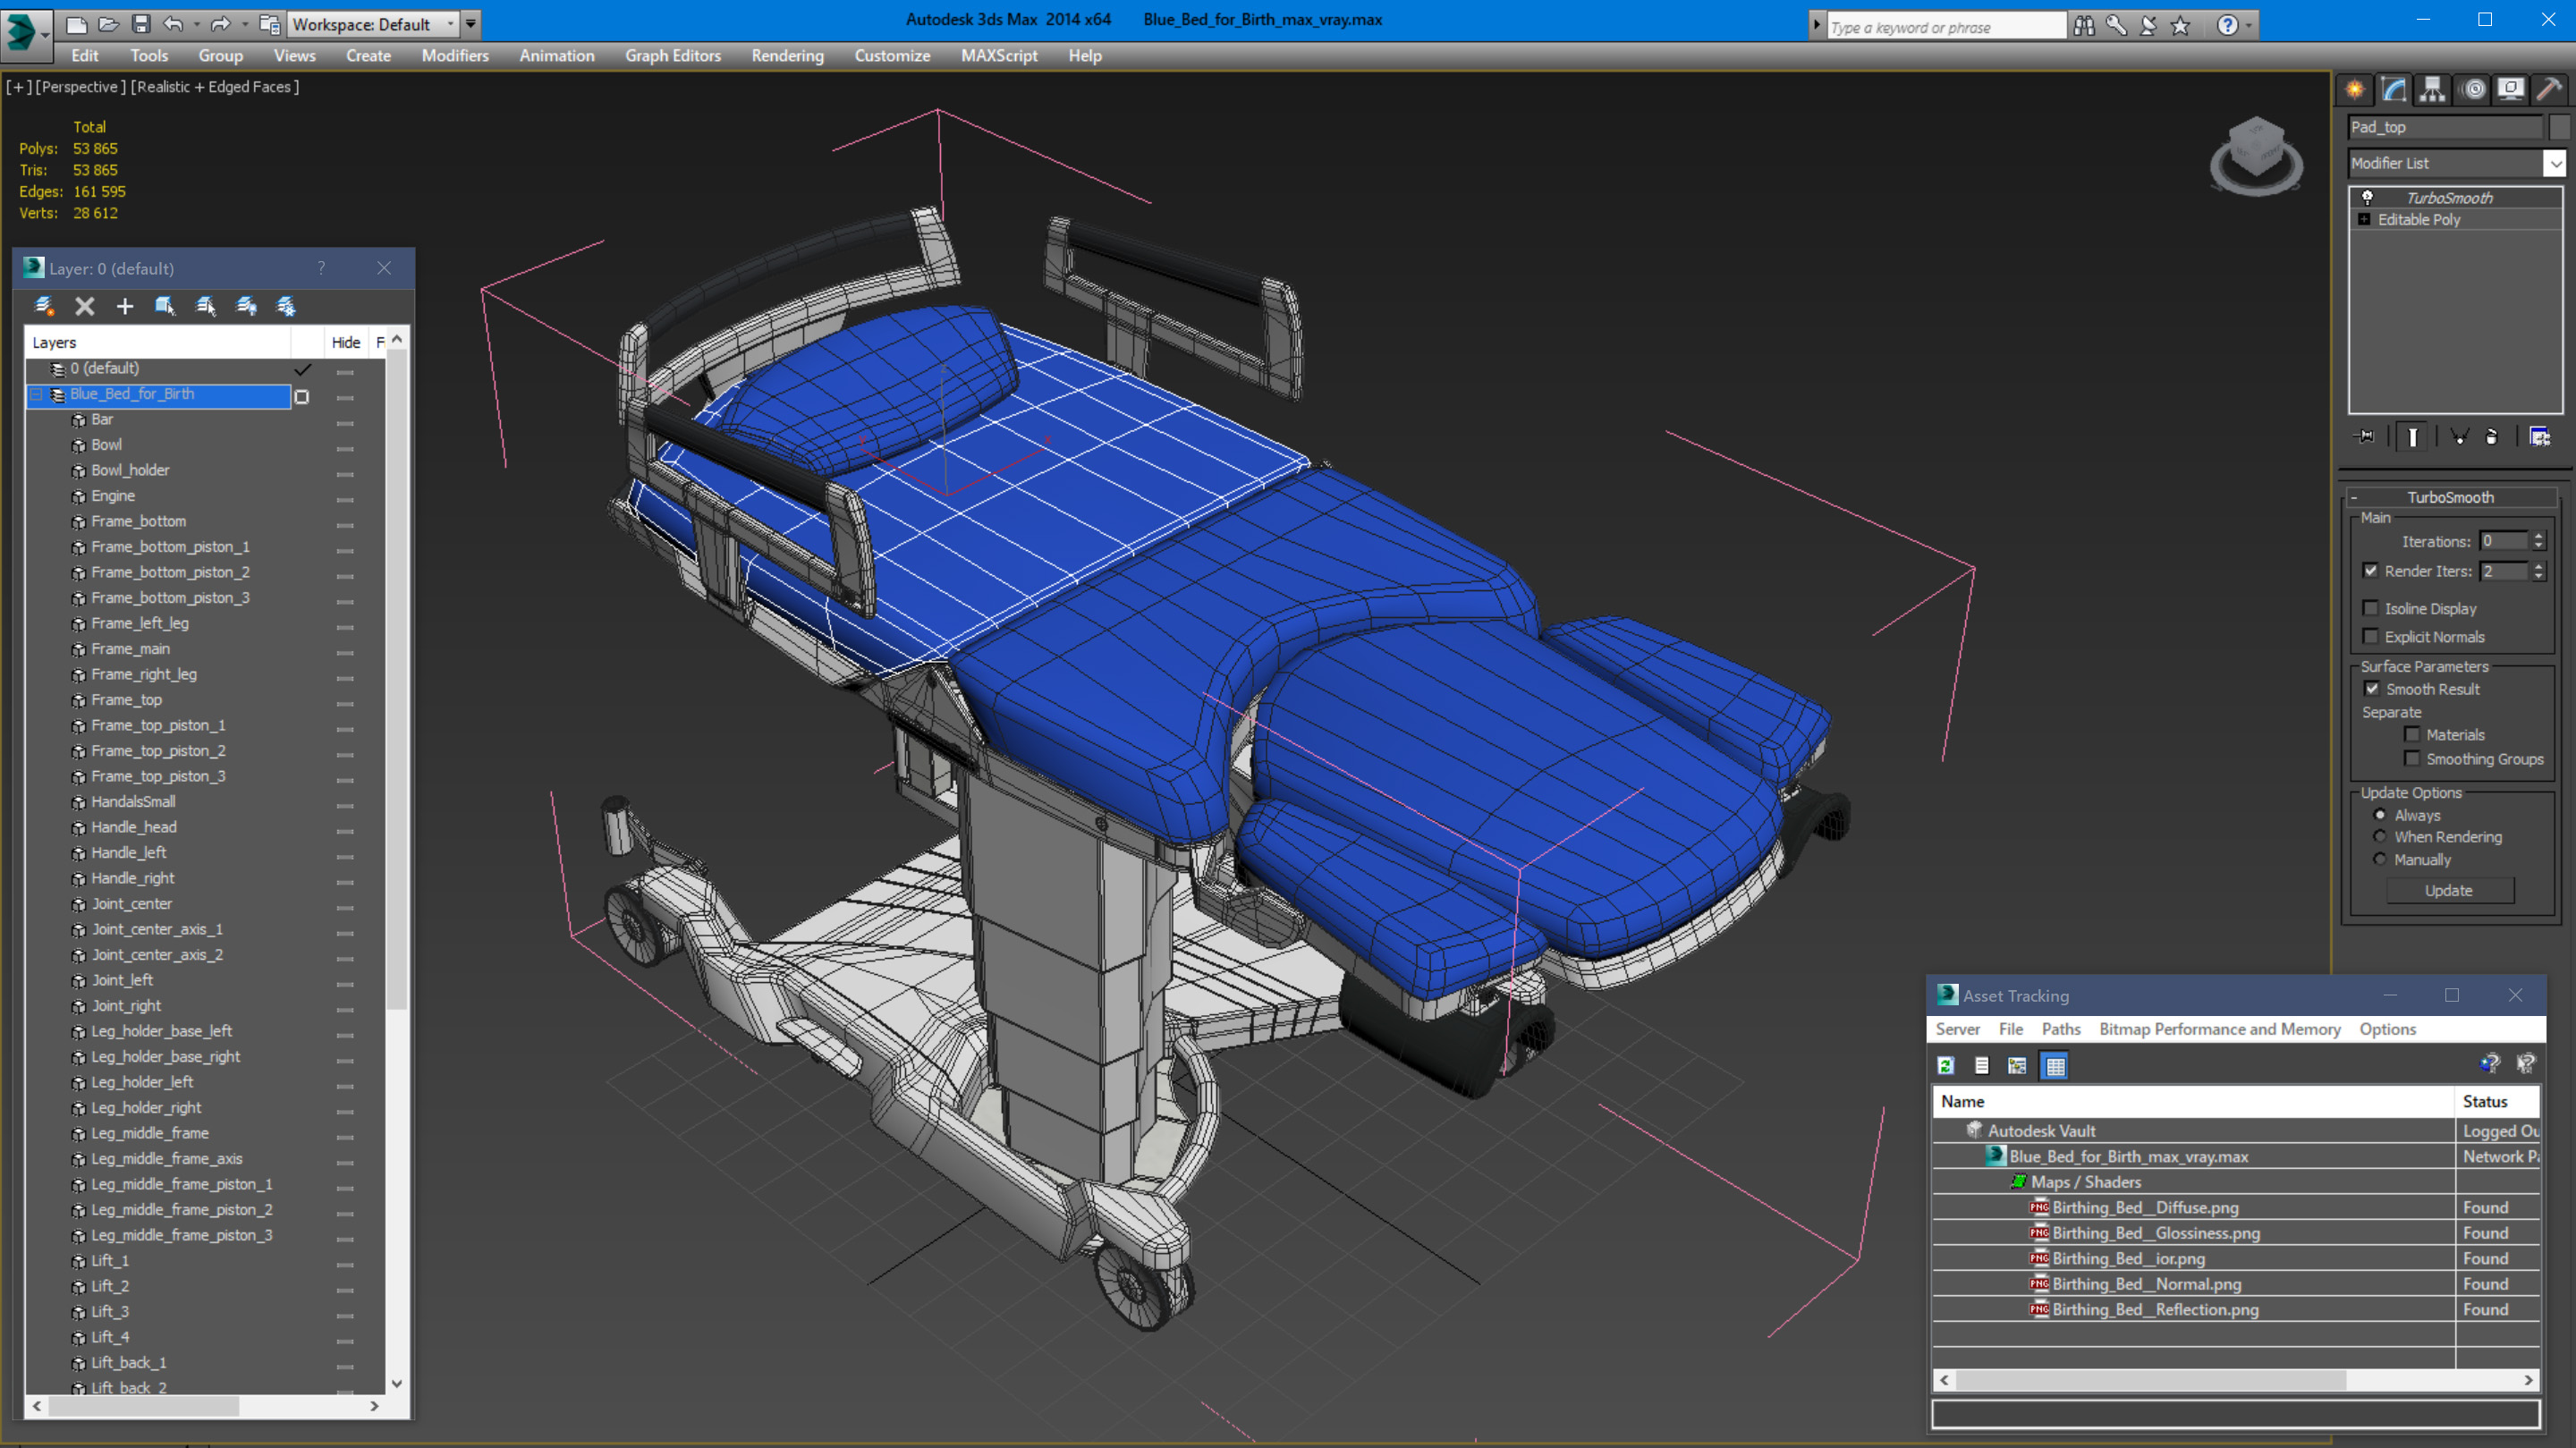Open the help question mark dropdown arrow
2576x1448 pixels.
(2250, 25)
